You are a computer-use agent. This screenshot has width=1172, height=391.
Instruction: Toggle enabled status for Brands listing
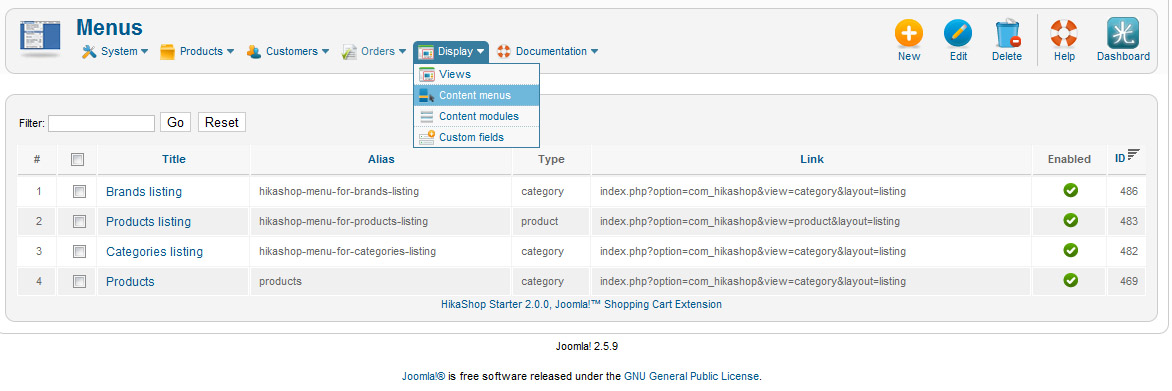pos(1070,191)
